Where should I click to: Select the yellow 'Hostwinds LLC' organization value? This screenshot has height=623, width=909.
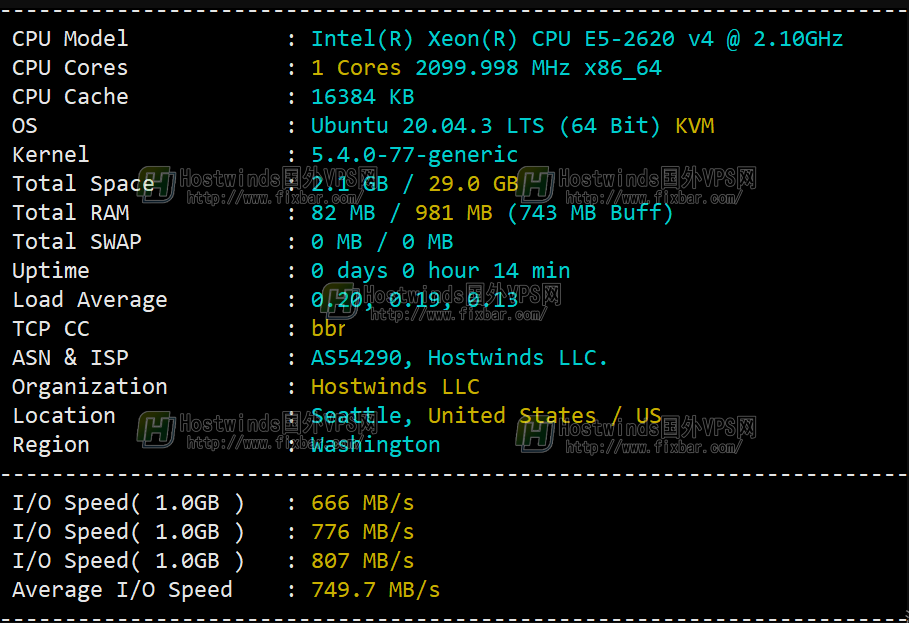pyautogui.click(x=395, y=387)
